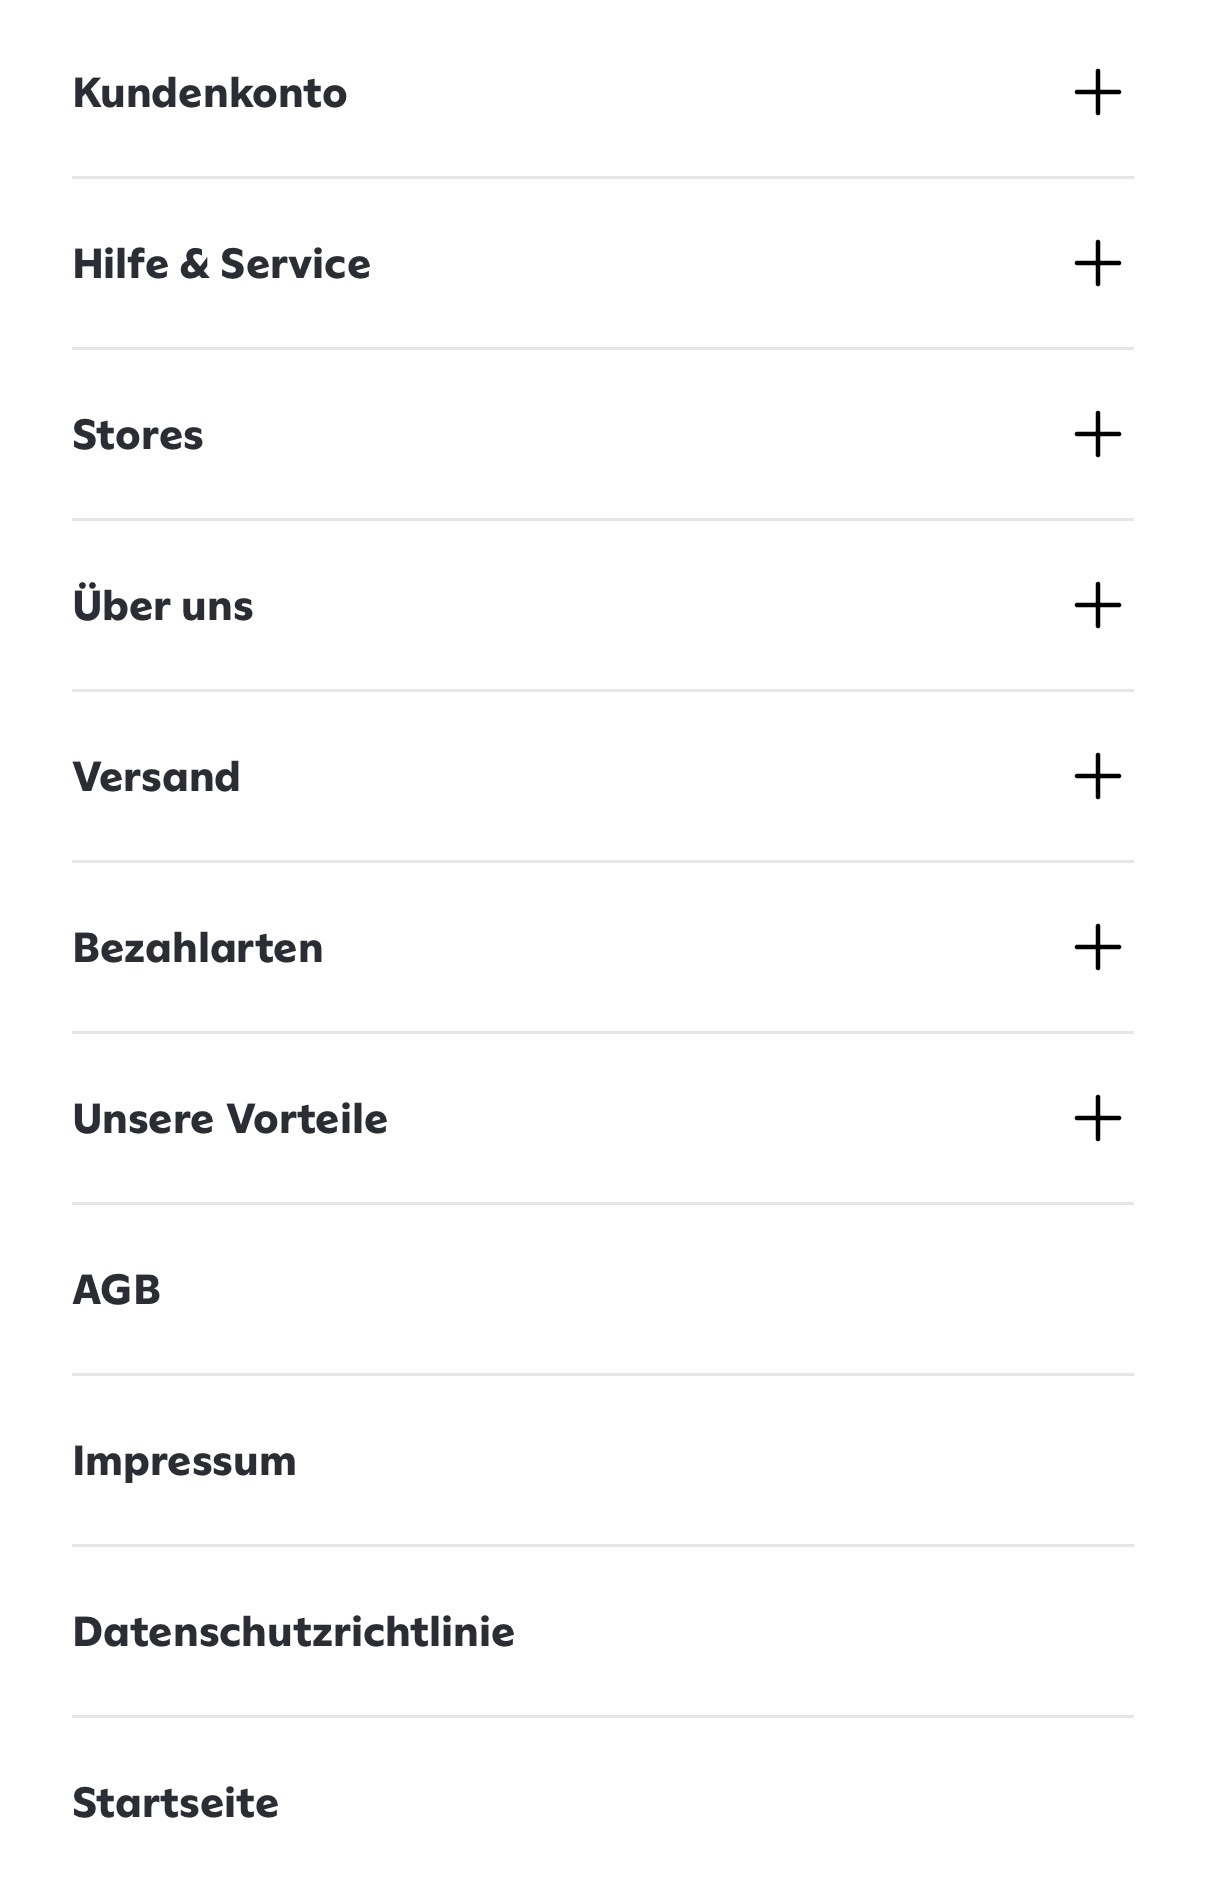Click the plus icon for Unsere Vorteile
Viewport: 1206px width, 1883px height.
[x=1097, y=1118]
